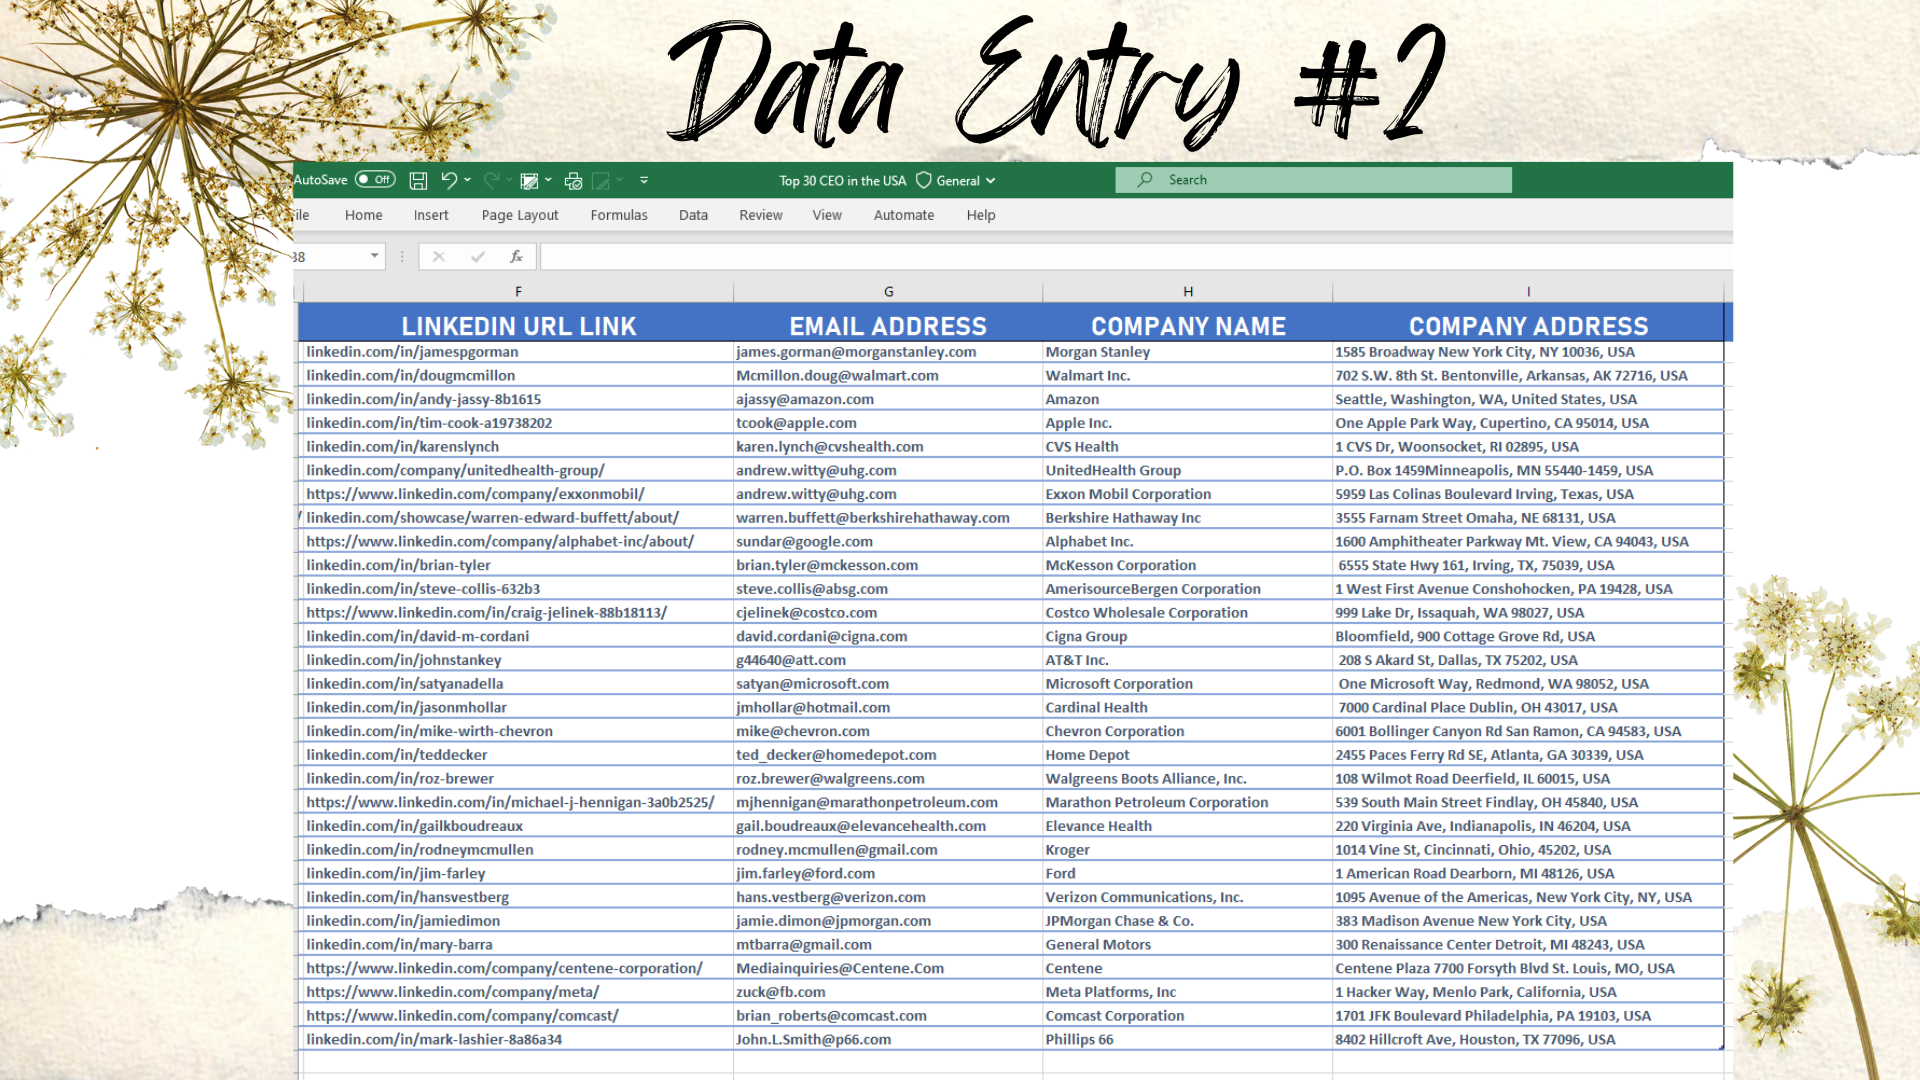
Task: Expand Customize Quick Access Toolbar menu
Action: coord(644,181)
